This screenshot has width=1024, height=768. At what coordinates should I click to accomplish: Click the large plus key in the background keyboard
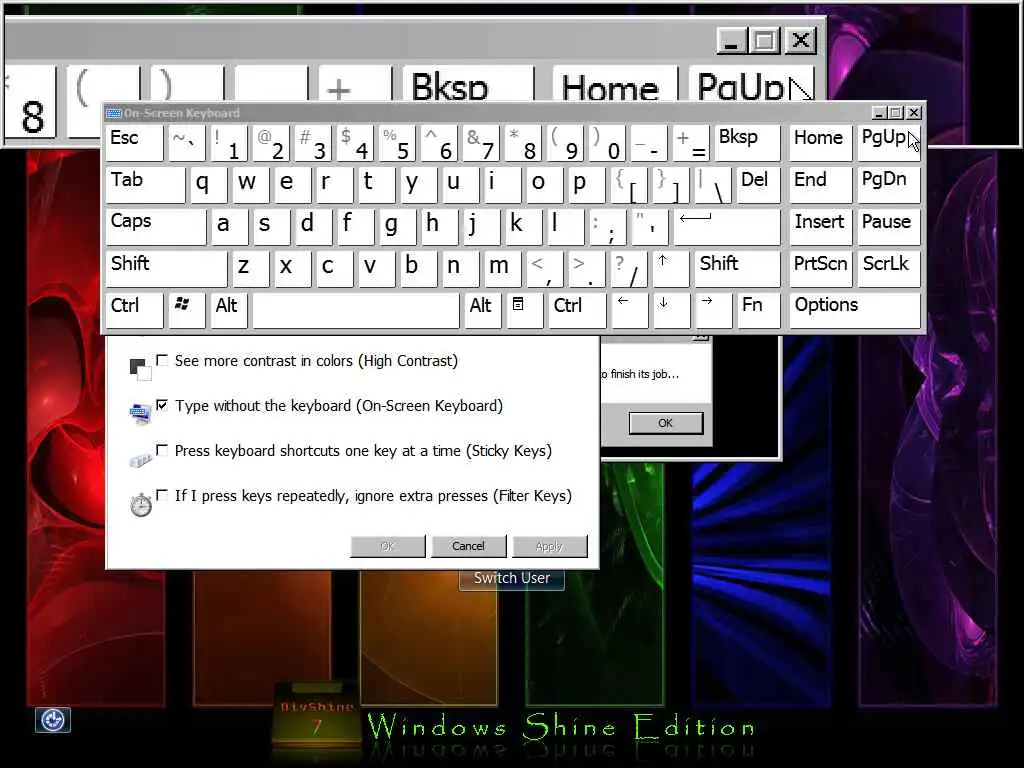355,84
